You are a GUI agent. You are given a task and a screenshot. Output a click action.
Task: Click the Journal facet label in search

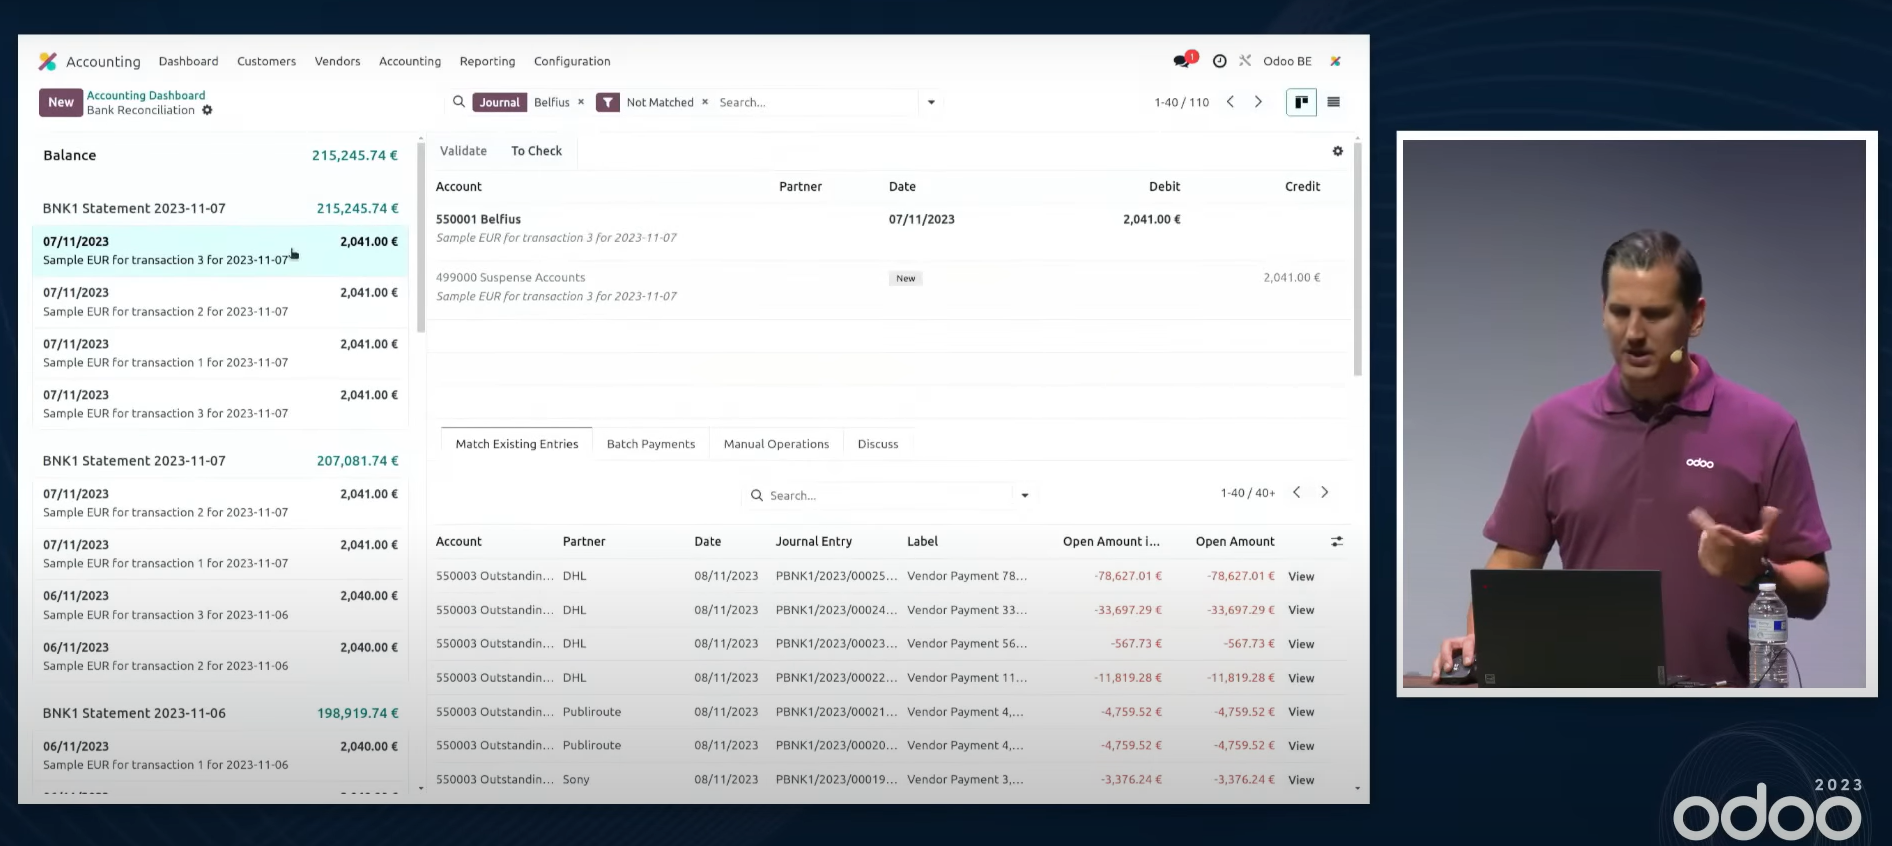click(x=499, y=102)
